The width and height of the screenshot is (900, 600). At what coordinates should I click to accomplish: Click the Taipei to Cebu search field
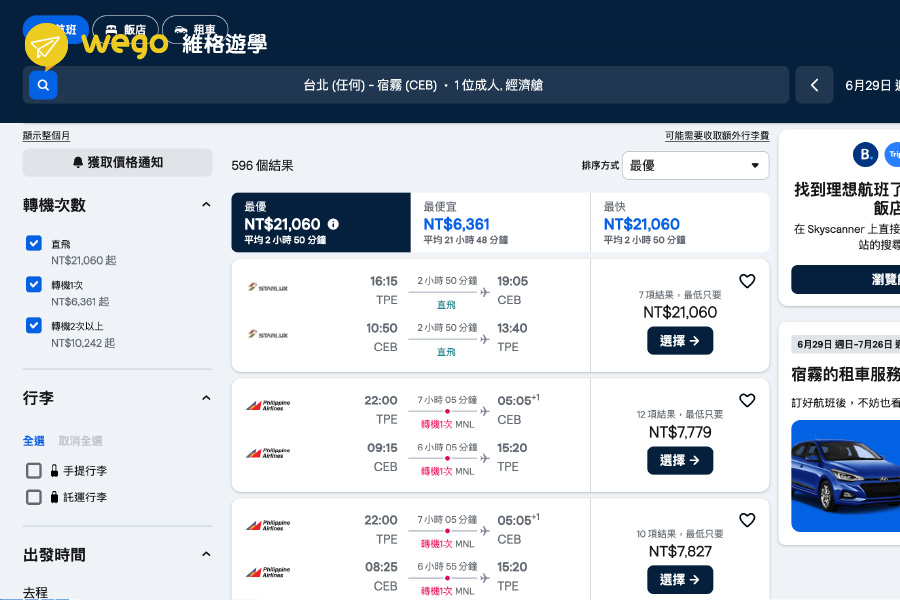(x=423, y=86)
